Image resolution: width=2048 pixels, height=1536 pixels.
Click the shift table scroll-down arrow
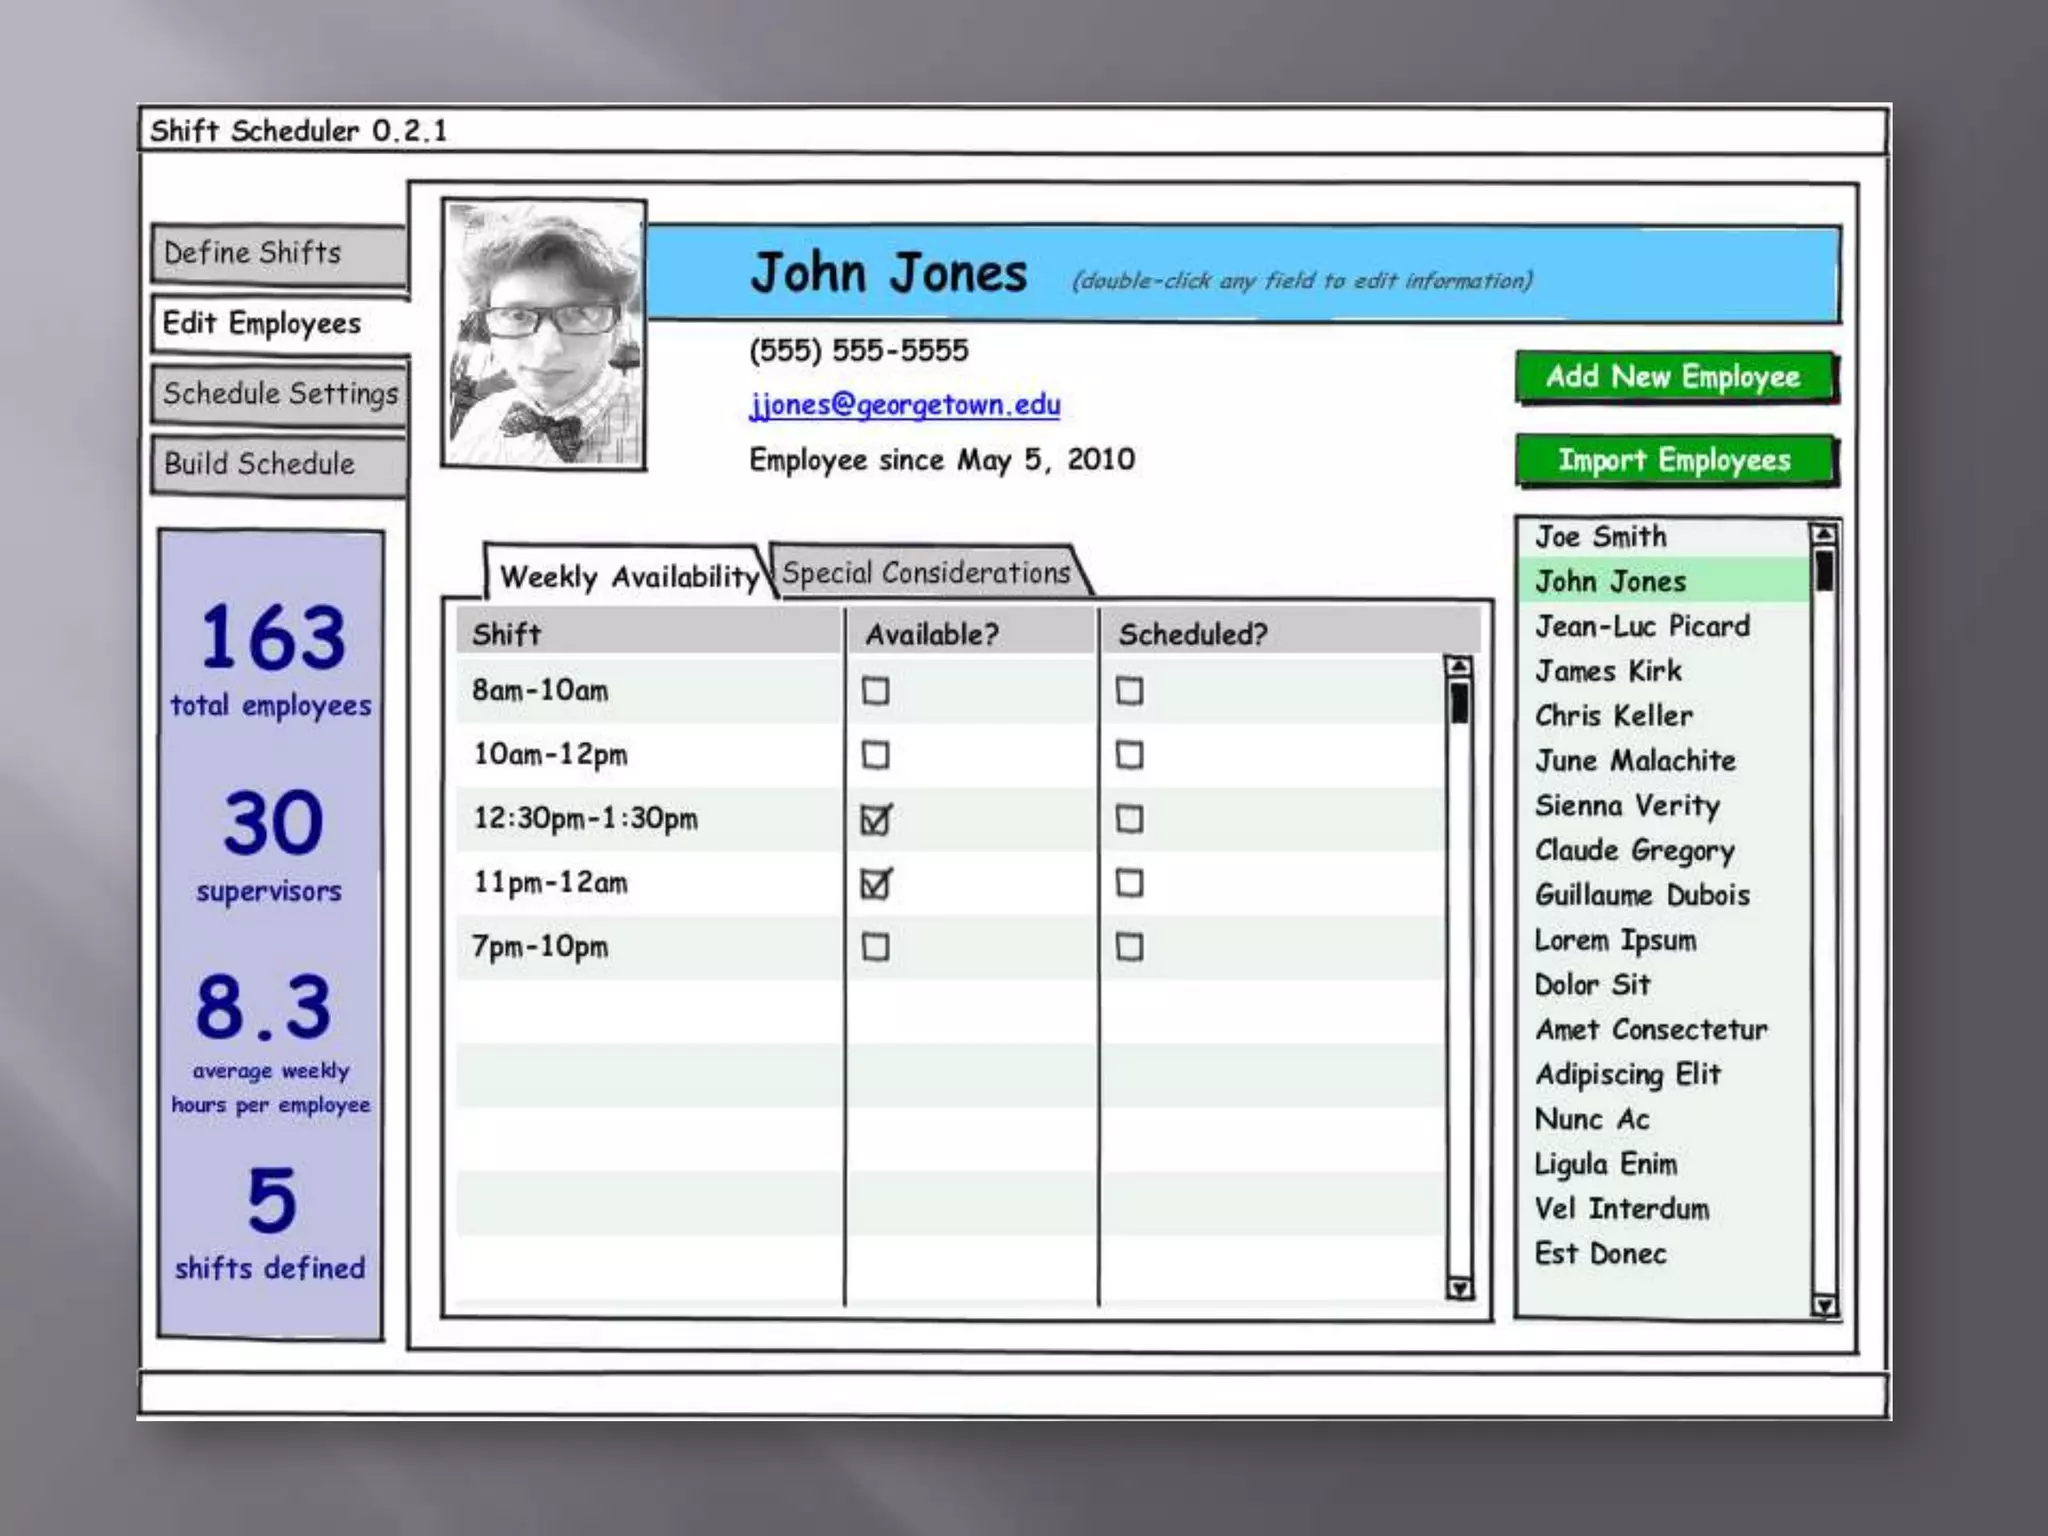[1459, 1288]
